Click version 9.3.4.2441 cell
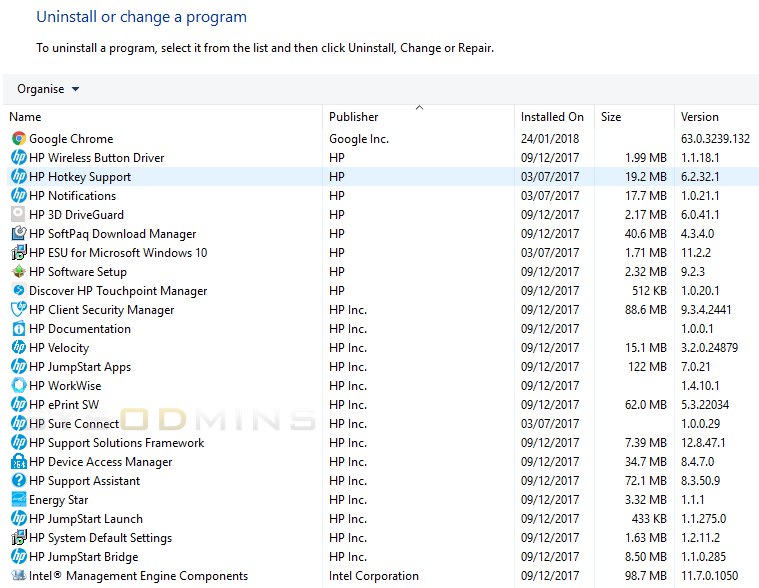759x588 pixels. click(x=706, y=310)
